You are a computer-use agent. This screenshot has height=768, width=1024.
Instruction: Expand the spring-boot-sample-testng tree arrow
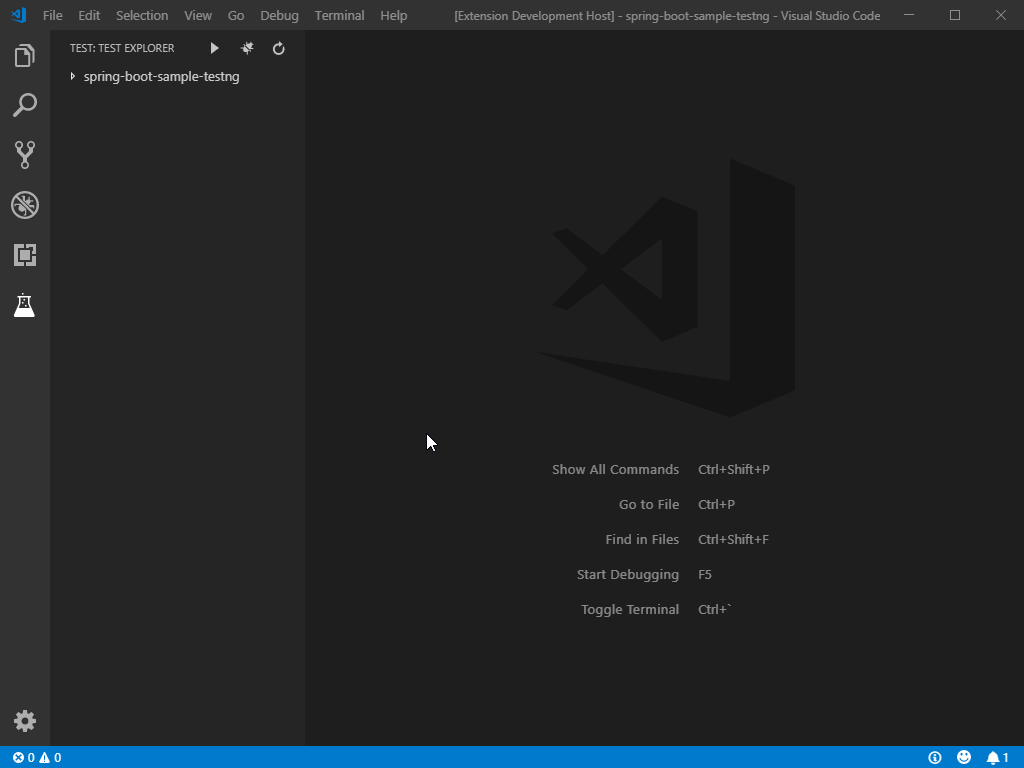pyautogui.click(x=72, y=76)
